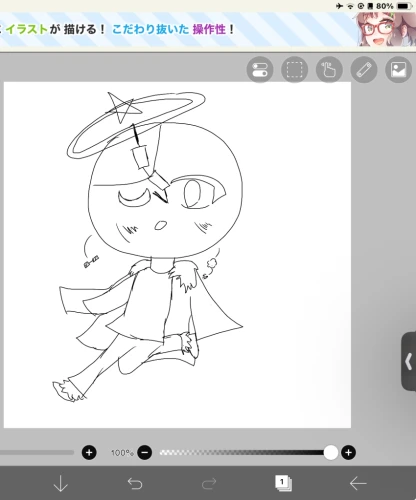This screenshot has width=416, height=500.
Task: Redo the previous stroke
Action: (x=209, y=483)
